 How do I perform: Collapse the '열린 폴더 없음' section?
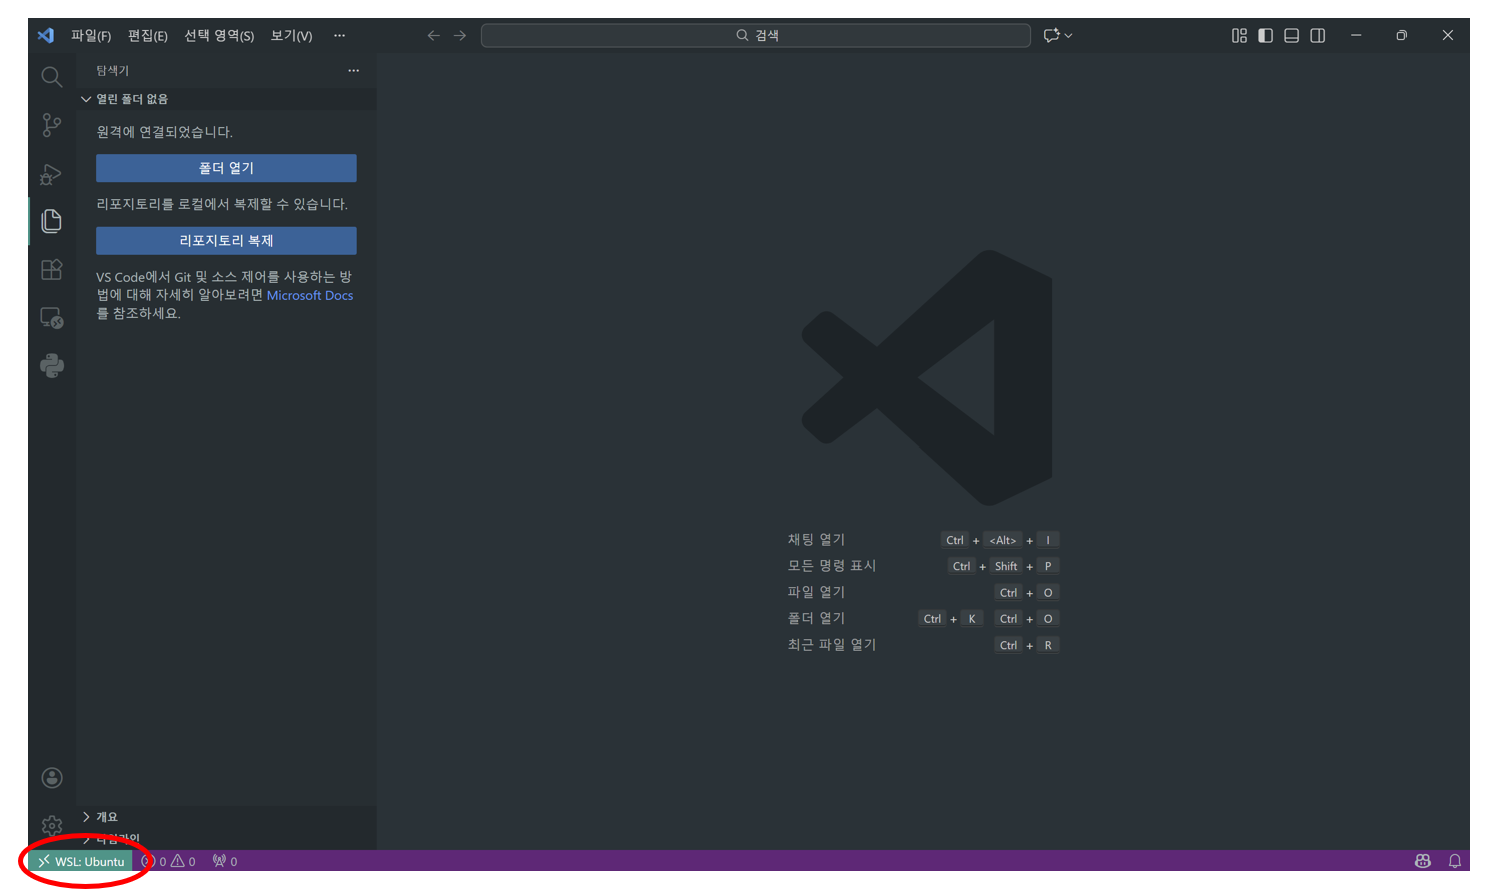pyautogui.click(x=86, y=99)
